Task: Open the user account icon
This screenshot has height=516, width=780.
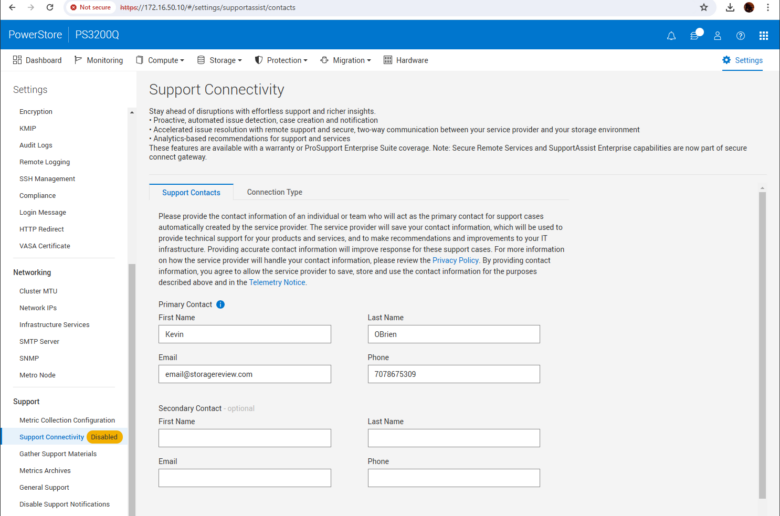Action: coord(717,36)
